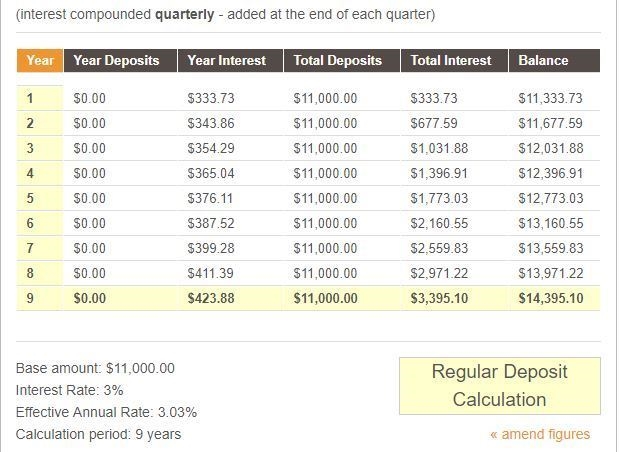Click year 2 total interest $677.59
The height and width of the screenshot is (452, 619).
pyautogui.click(x=433, y=123)
